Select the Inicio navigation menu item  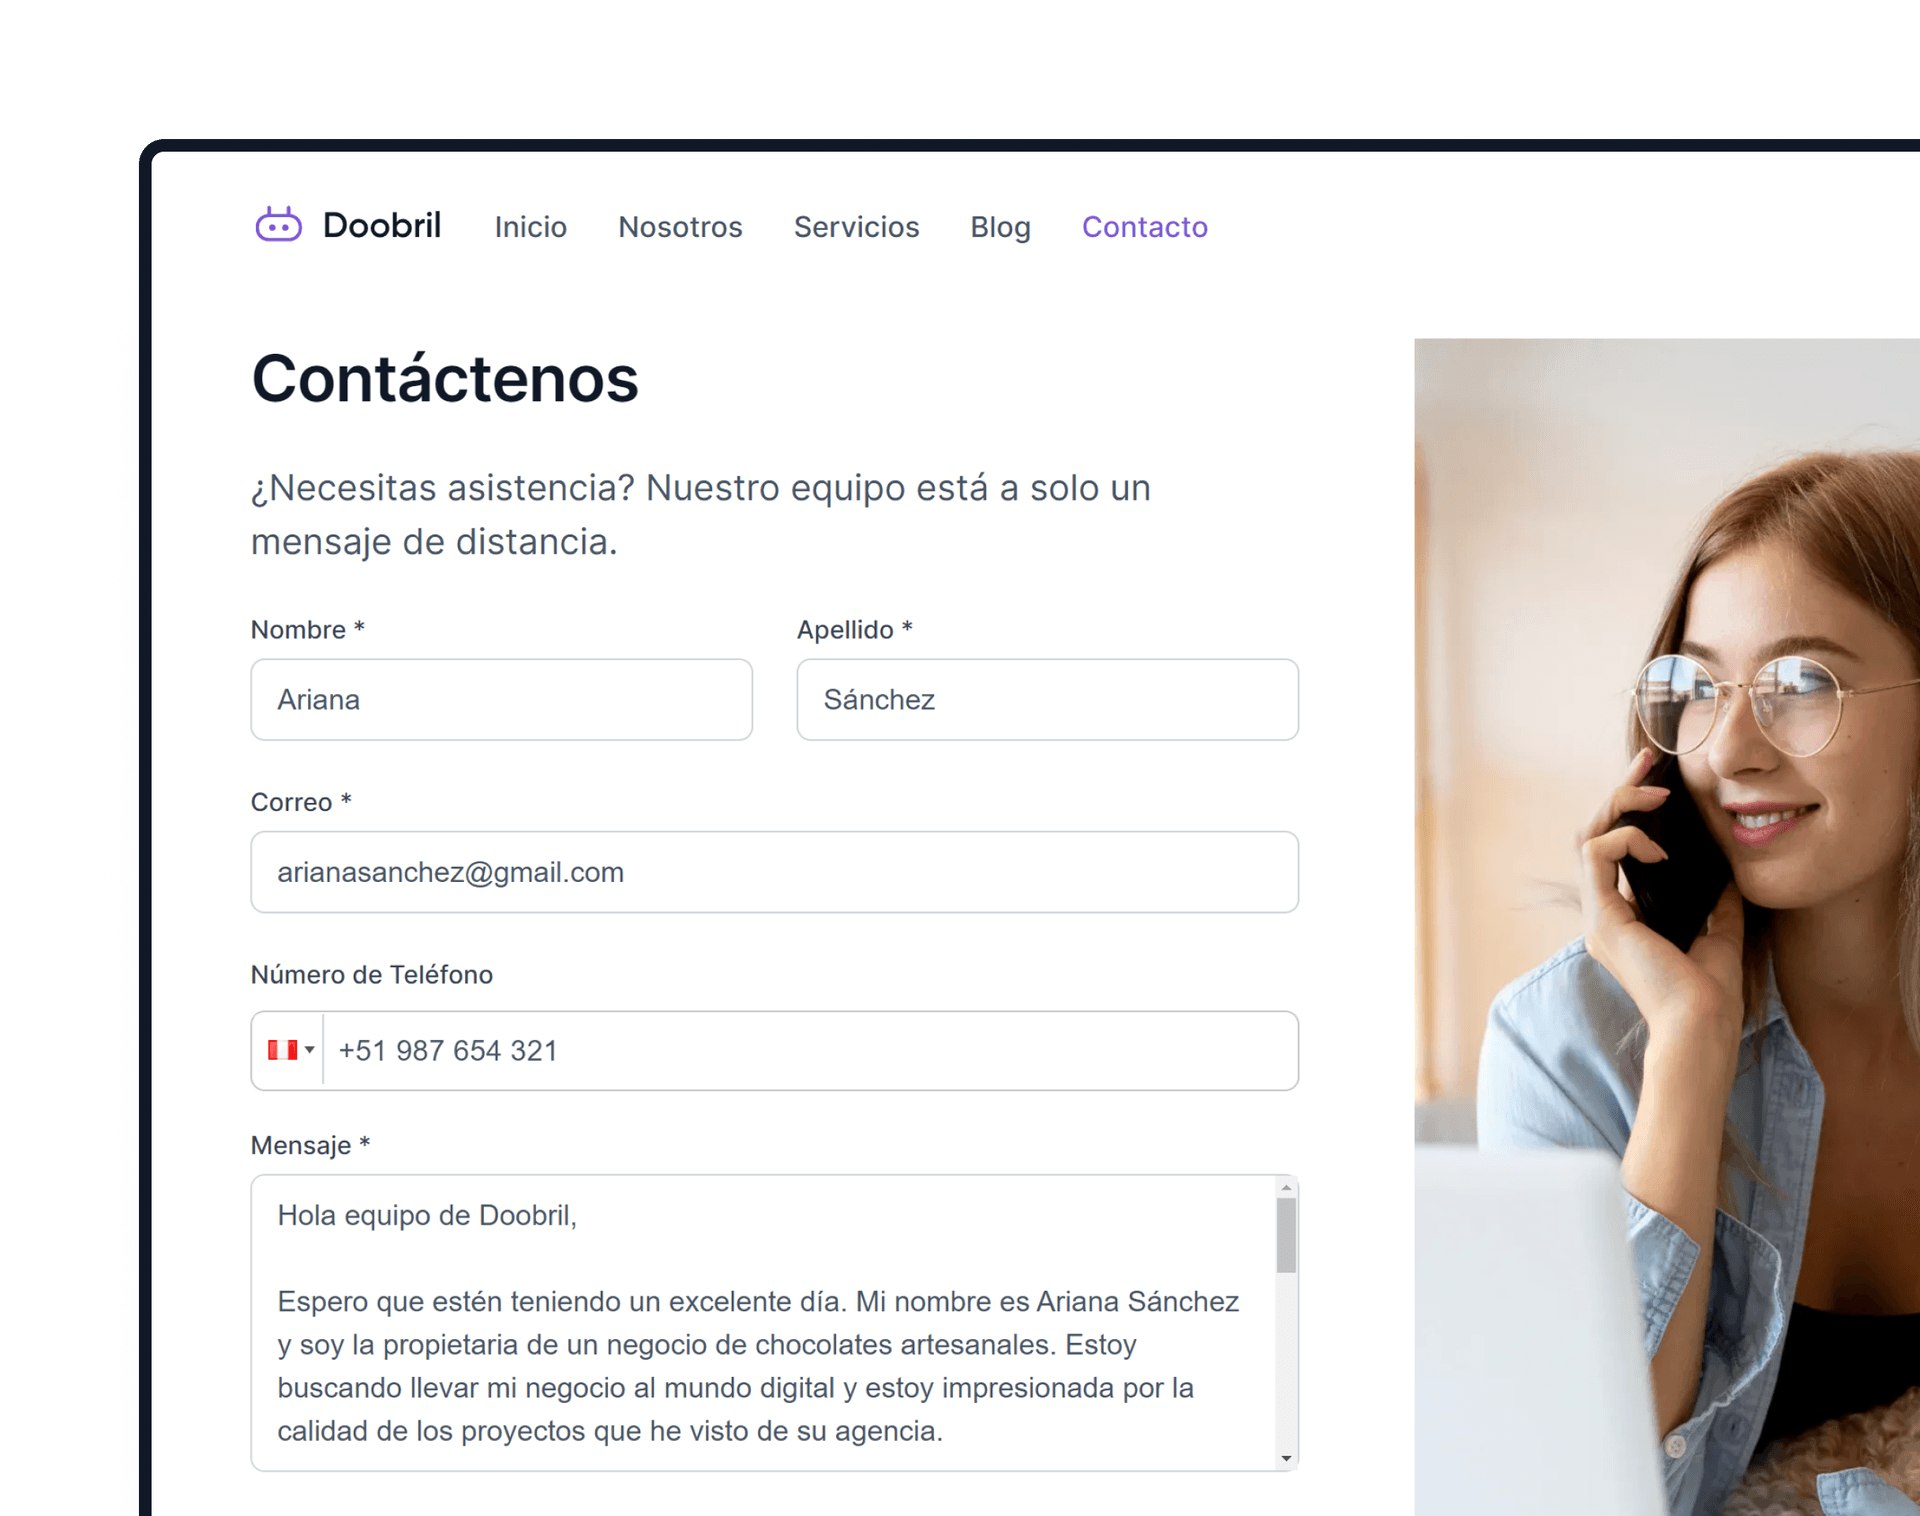click(530, 227)
